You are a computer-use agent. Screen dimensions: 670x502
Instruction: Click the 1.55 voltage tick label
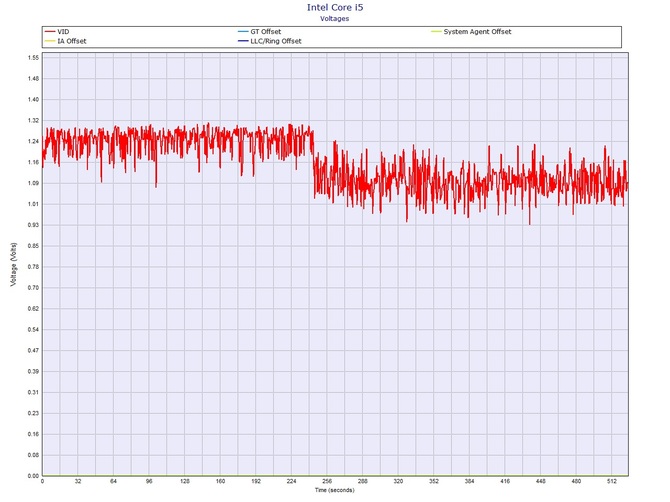point(33,58)
